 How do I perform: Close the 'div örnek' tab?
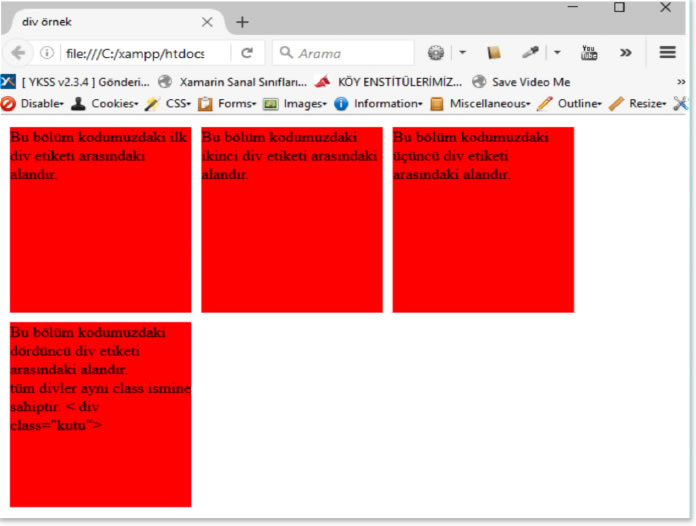(x=207, y=21)
